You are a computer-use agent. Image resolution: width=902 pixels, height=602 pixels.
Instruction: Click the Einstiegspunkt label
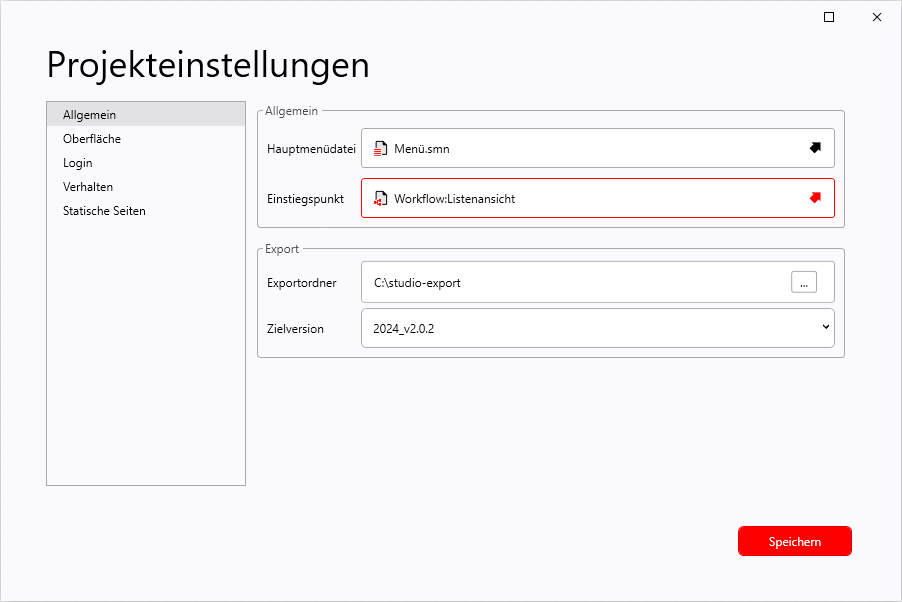pyautogui.click(x=306, y=199)
